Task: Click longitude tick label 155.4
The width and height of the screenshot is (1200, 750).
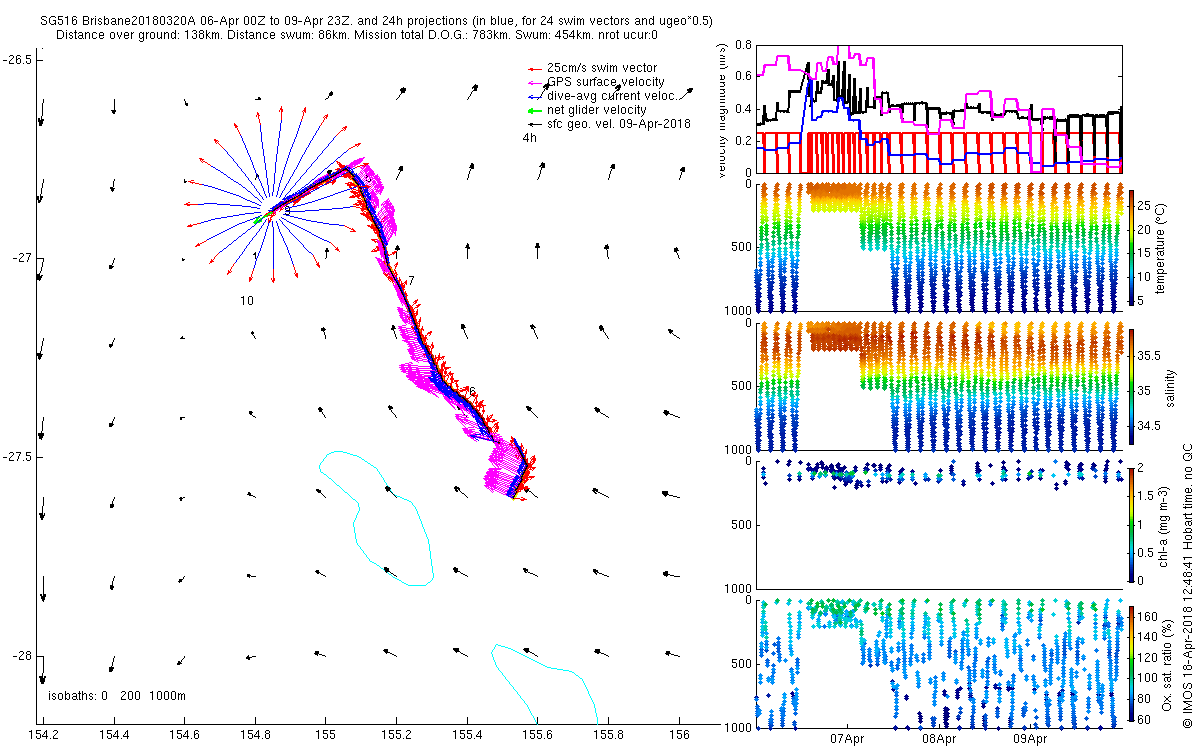Action: pos(468,736)
